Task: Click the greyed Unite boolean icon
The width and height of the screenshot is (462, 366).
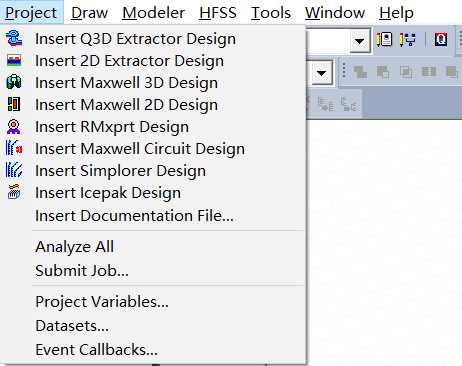Action: tap(360, 72)
